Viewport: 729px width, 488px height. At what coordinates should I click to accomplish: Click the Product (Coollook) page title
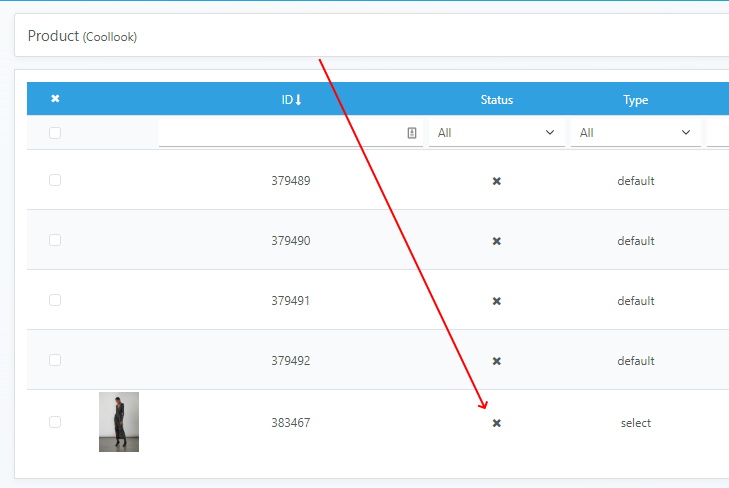(x=82, y=36)
